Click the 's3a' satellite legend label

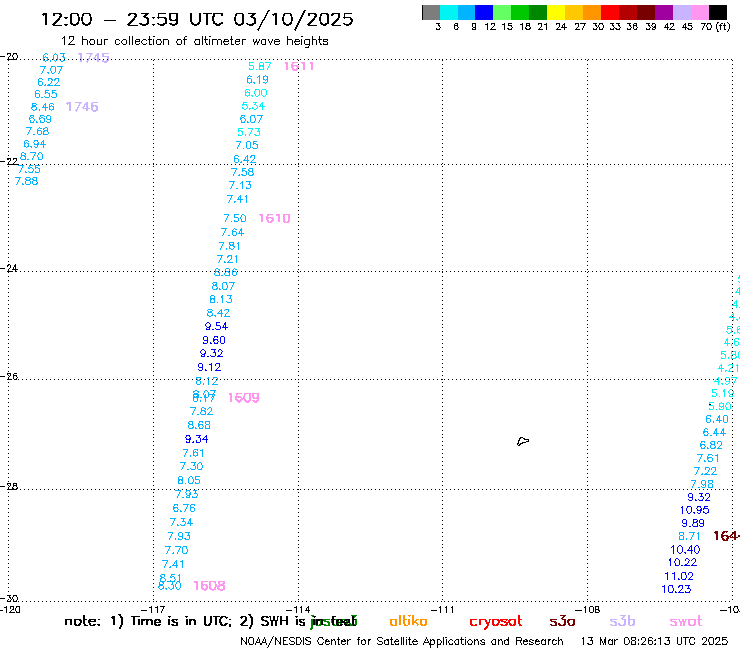[x=562, y=621]
